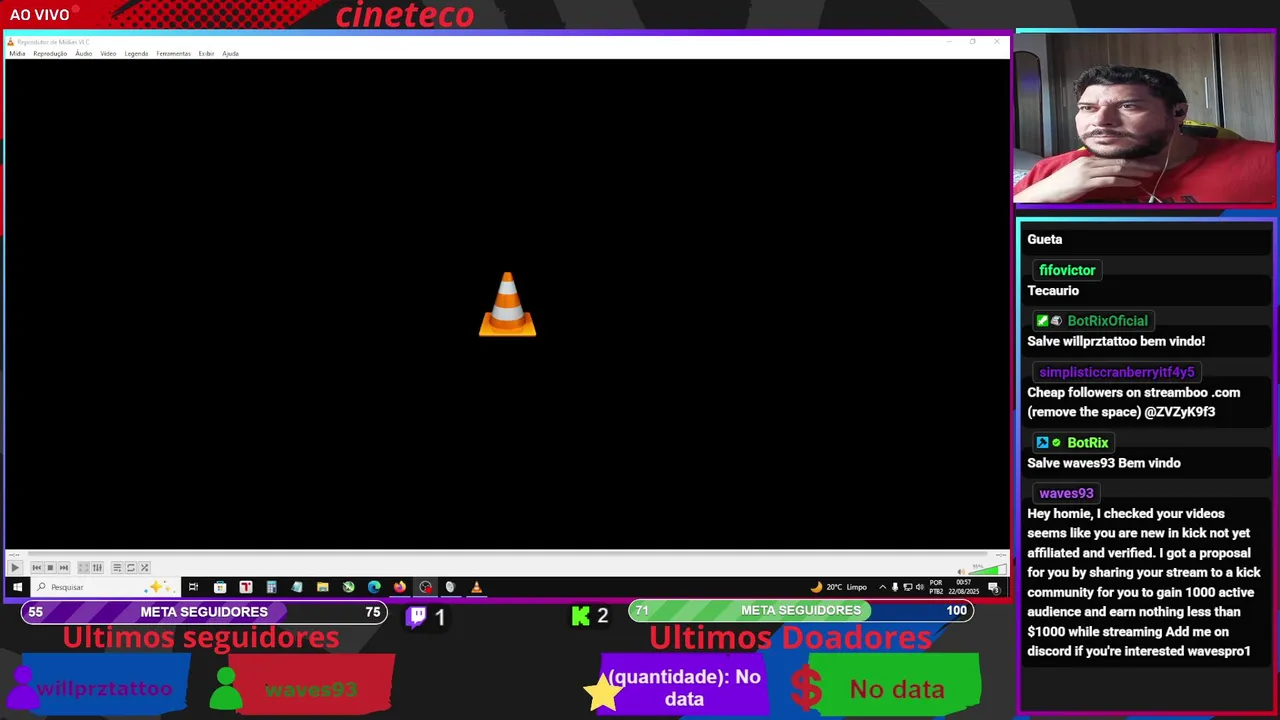Open the Ajuda menu
Screen dimensions: 1280x720
click(x=230, y=54)
